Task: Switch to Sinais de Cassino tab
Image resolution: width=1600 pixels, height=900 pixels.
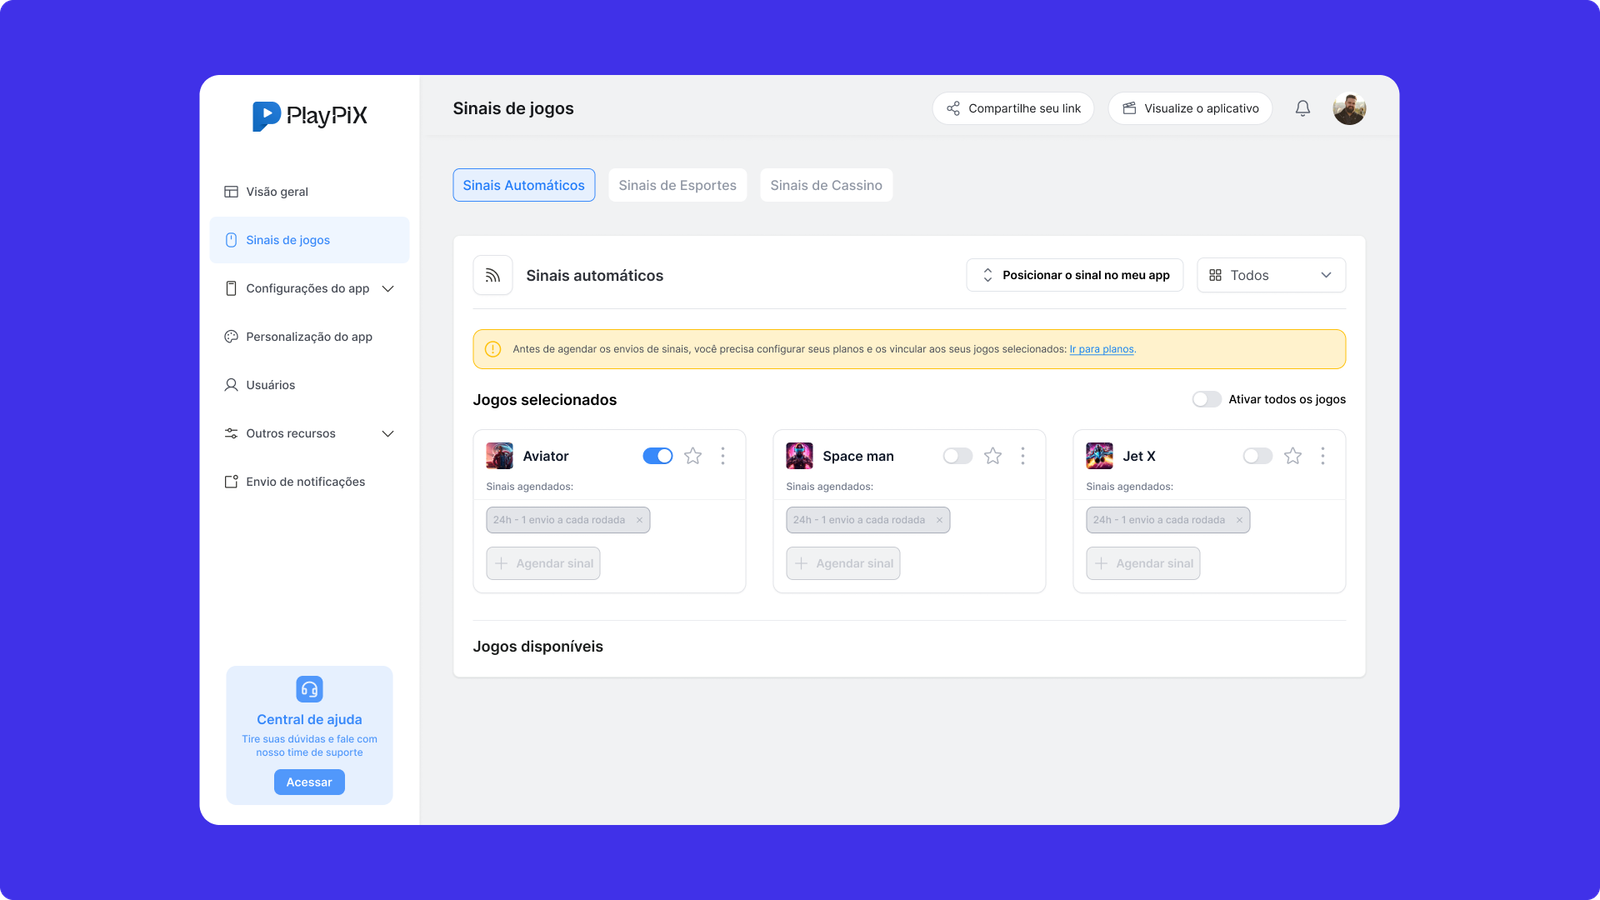Action: point(826,185)
